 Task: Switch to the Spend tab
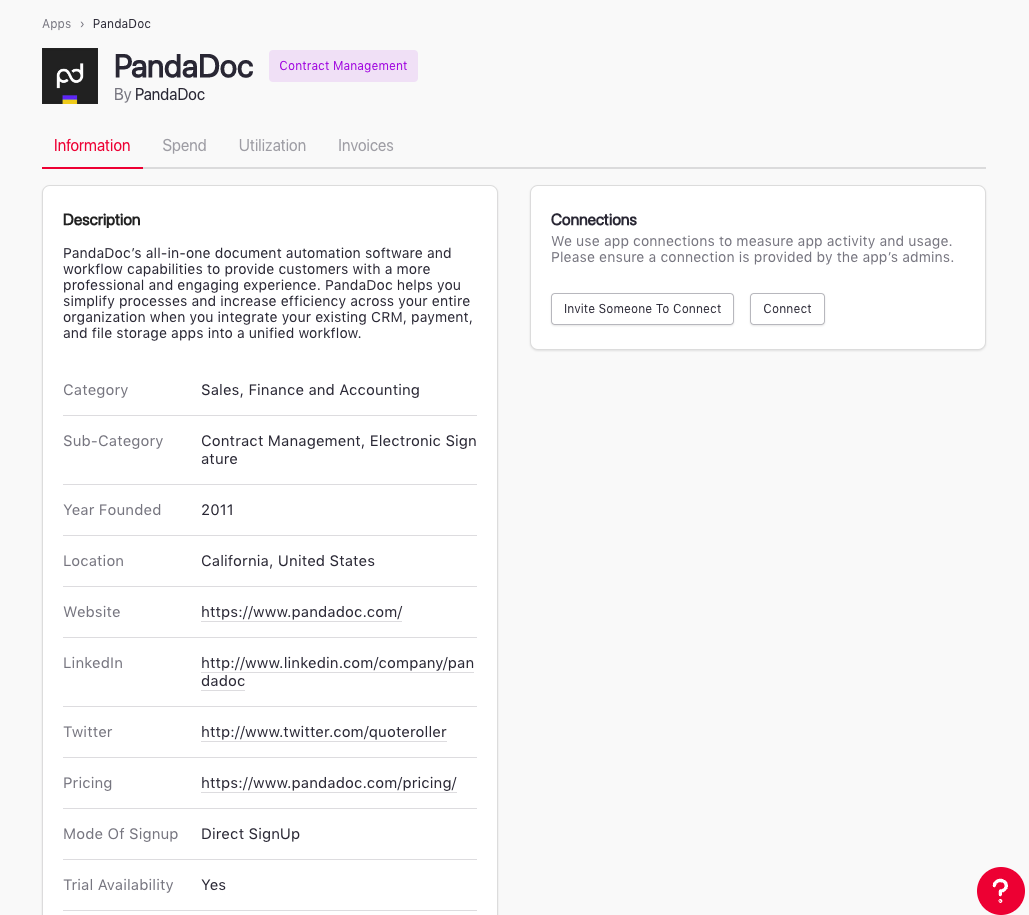point(184,146)
